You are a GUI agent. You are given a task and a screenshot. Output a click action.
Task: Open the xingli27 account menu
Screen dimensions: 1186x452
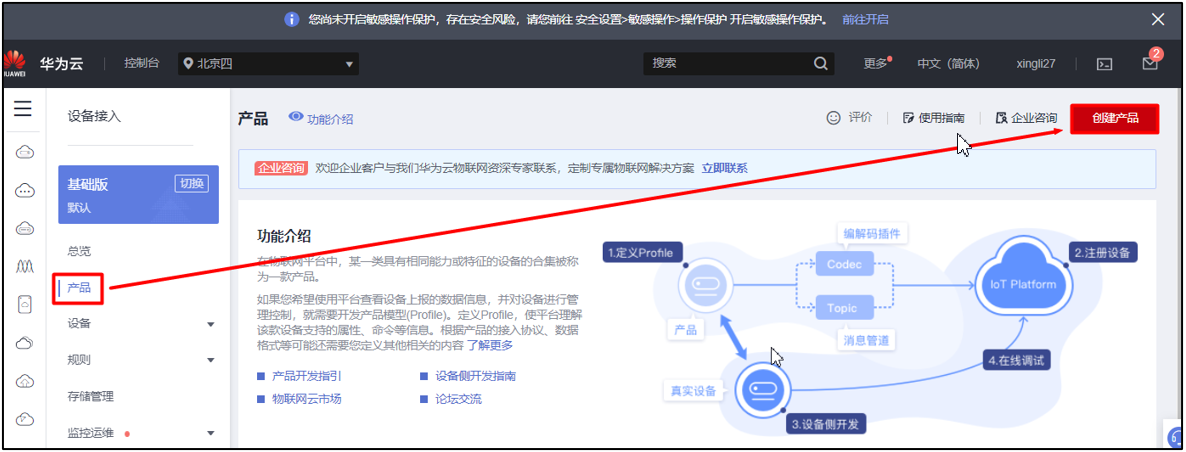click(1035, 64)
